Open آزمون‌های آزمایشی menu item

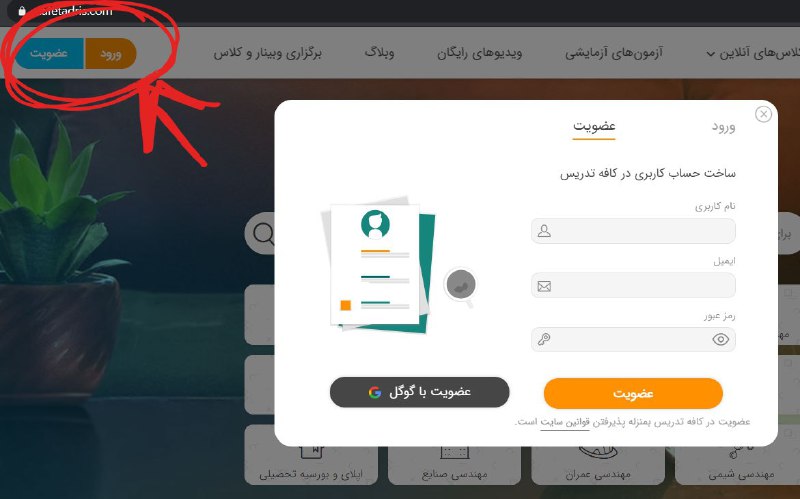(614, 53)
